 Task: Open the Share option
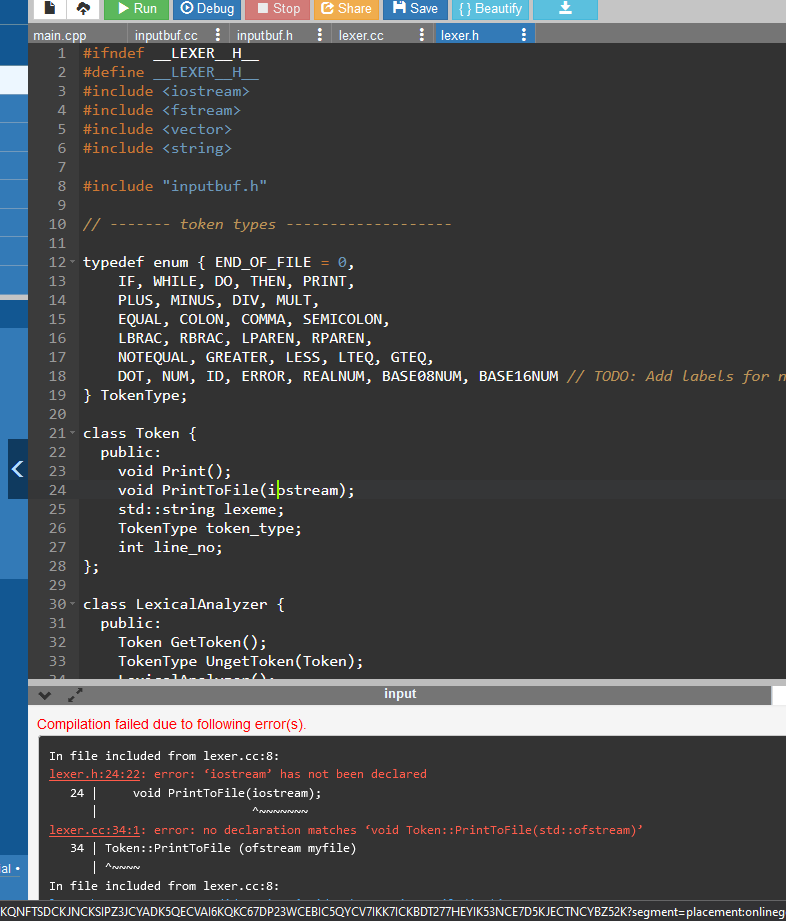(347, 8)
